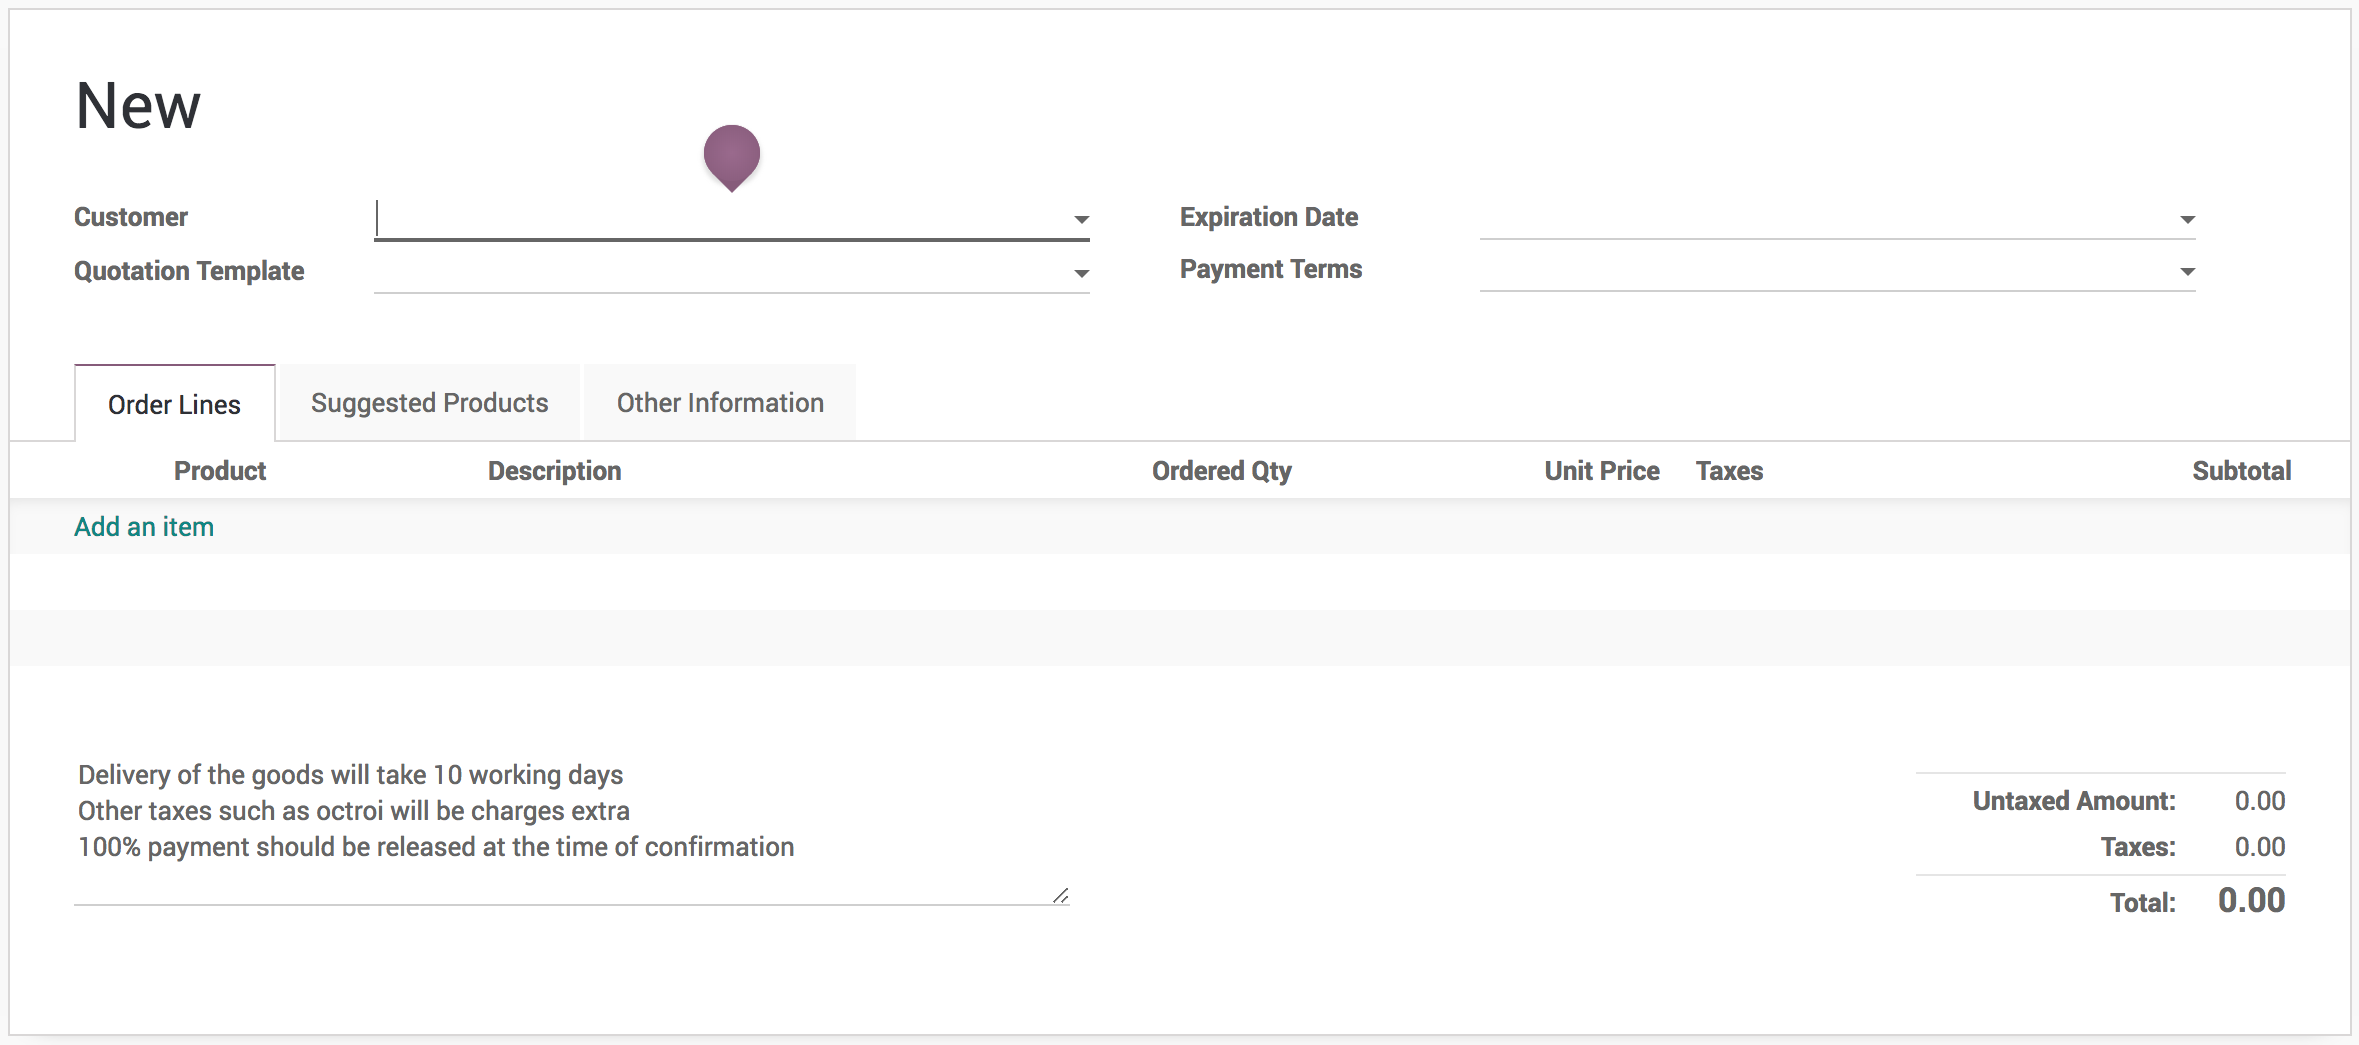Screen dimensions: 2359x1045
Task: Click the Taxes column header
Action: 1729,471
